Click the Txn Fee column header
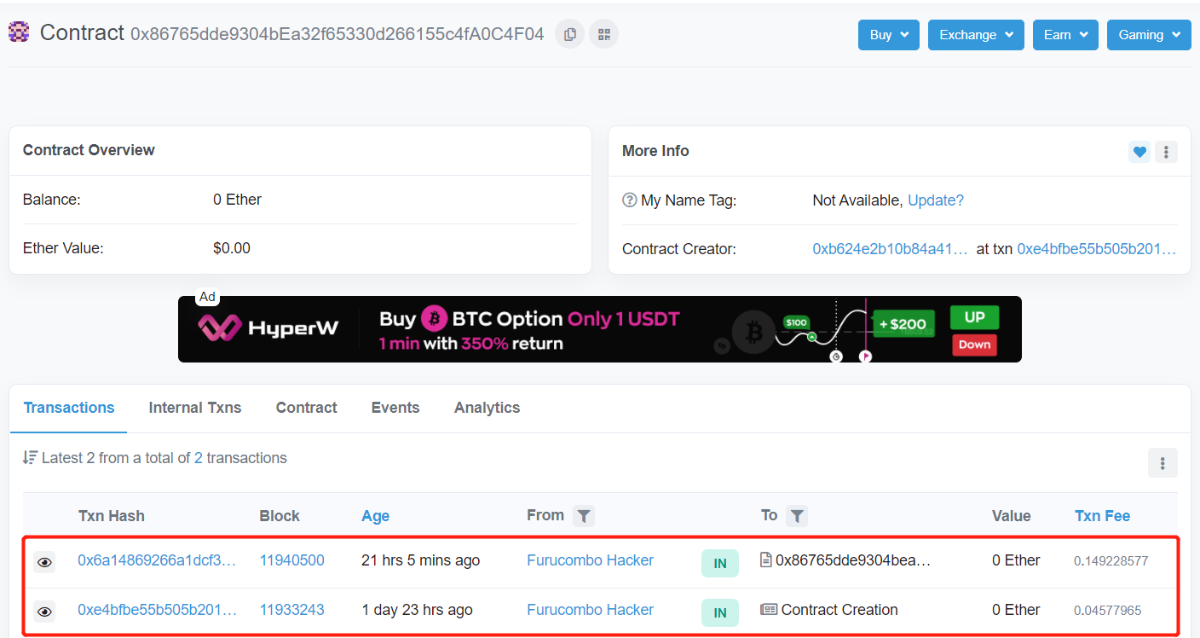 click(1102, 516)
